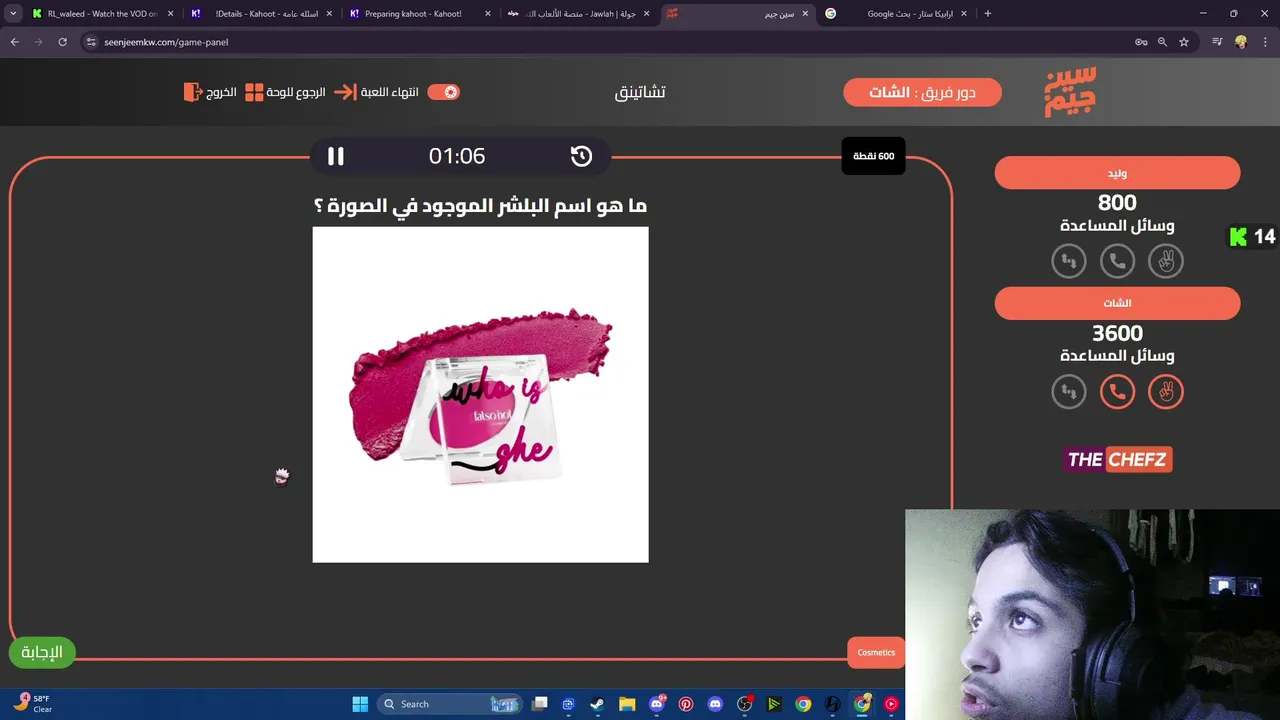This screenshot has height=720, width=1280.
Task: Click the دور فريق : الشات turn indicator
Action: 922,92
